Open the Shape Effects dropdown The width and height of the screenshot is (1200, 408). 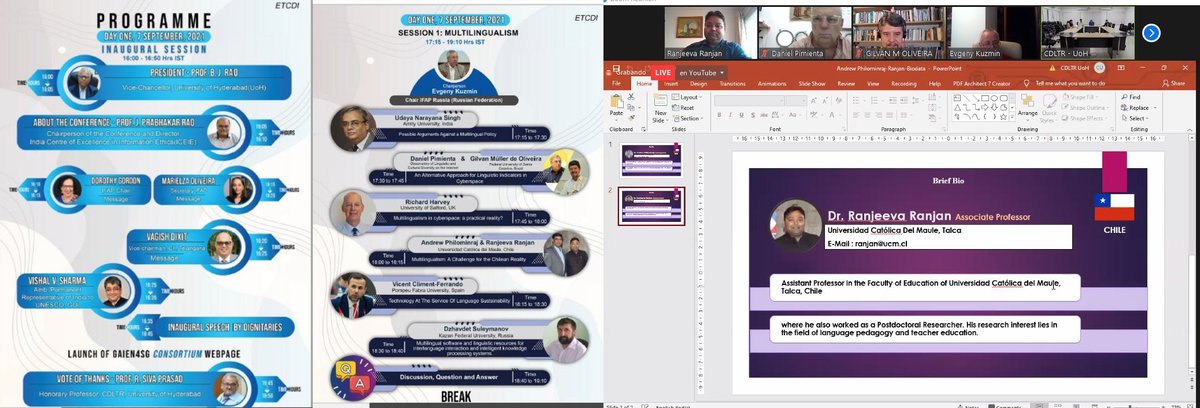pyautogui.click(x=1084, y=118)
